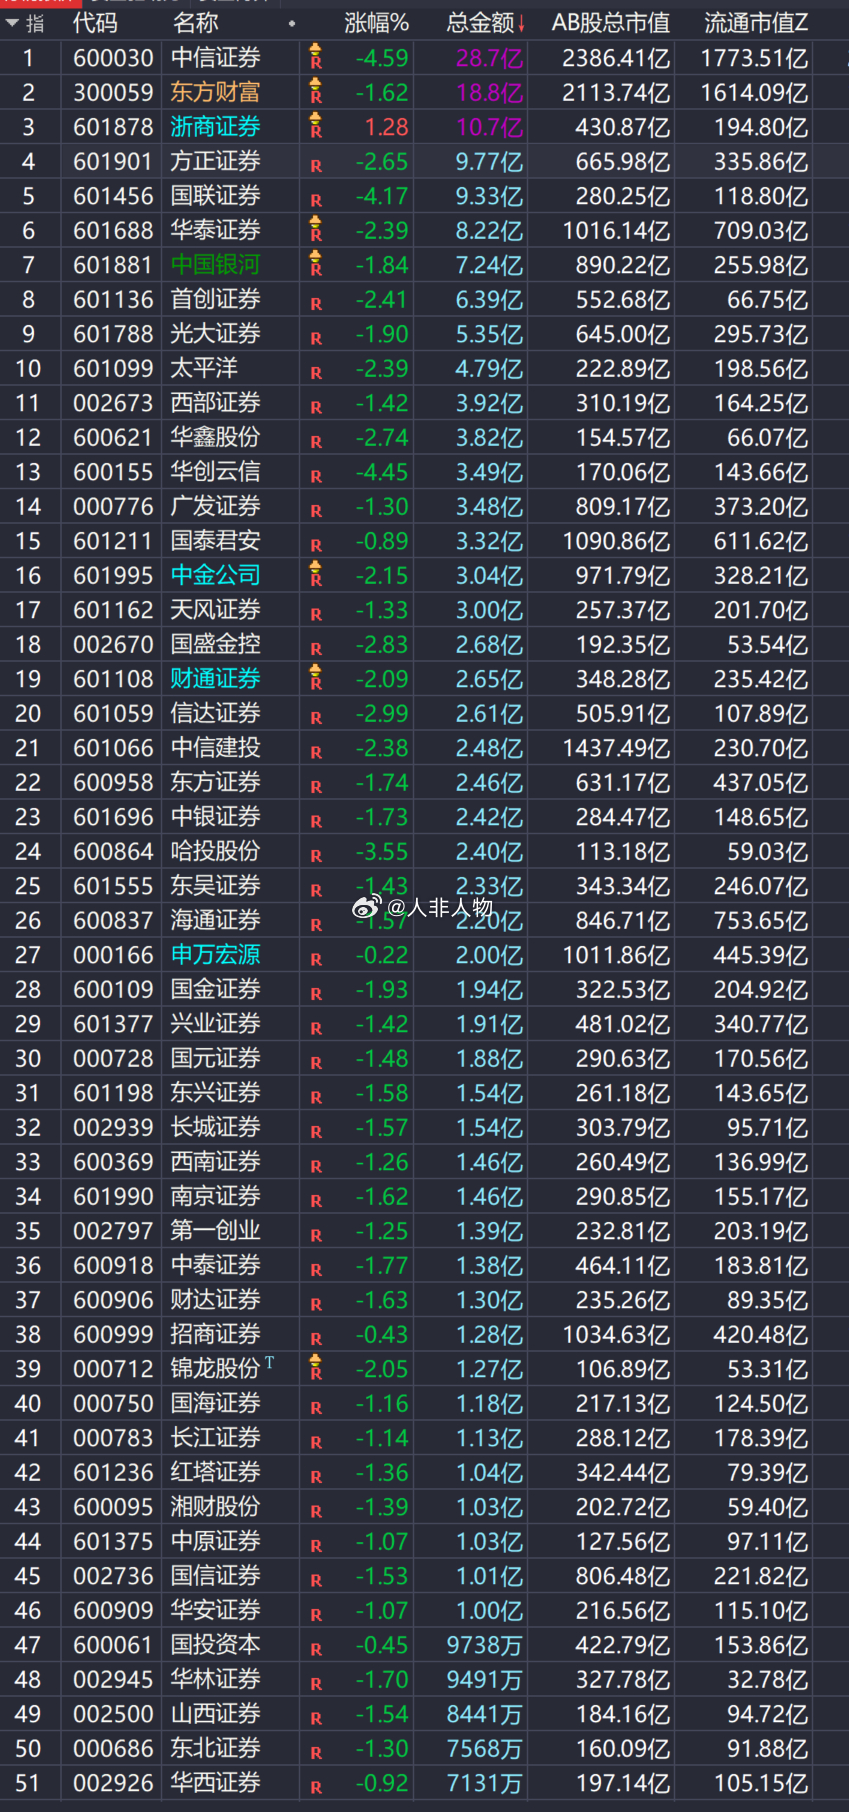Click the R icon next to 华西证券

pyautogui.click(x=316, y=1787)
